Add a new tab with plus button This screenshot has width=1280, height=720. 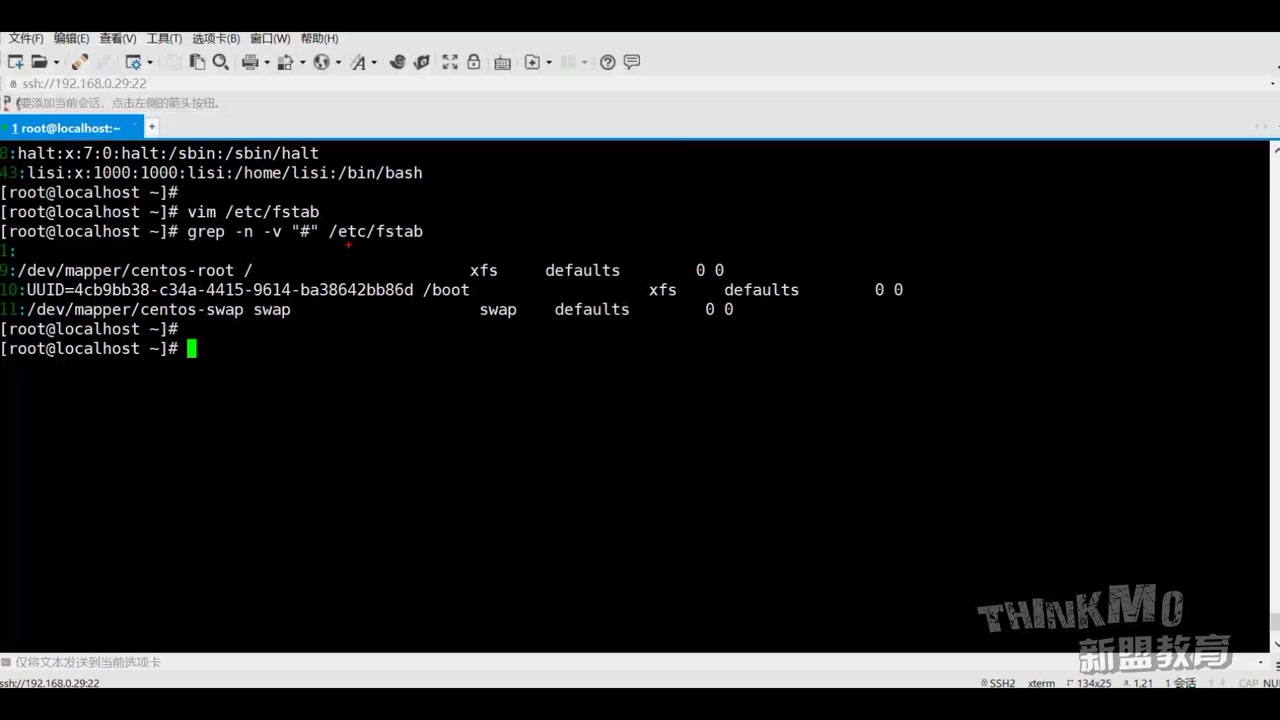click(152, 127)
